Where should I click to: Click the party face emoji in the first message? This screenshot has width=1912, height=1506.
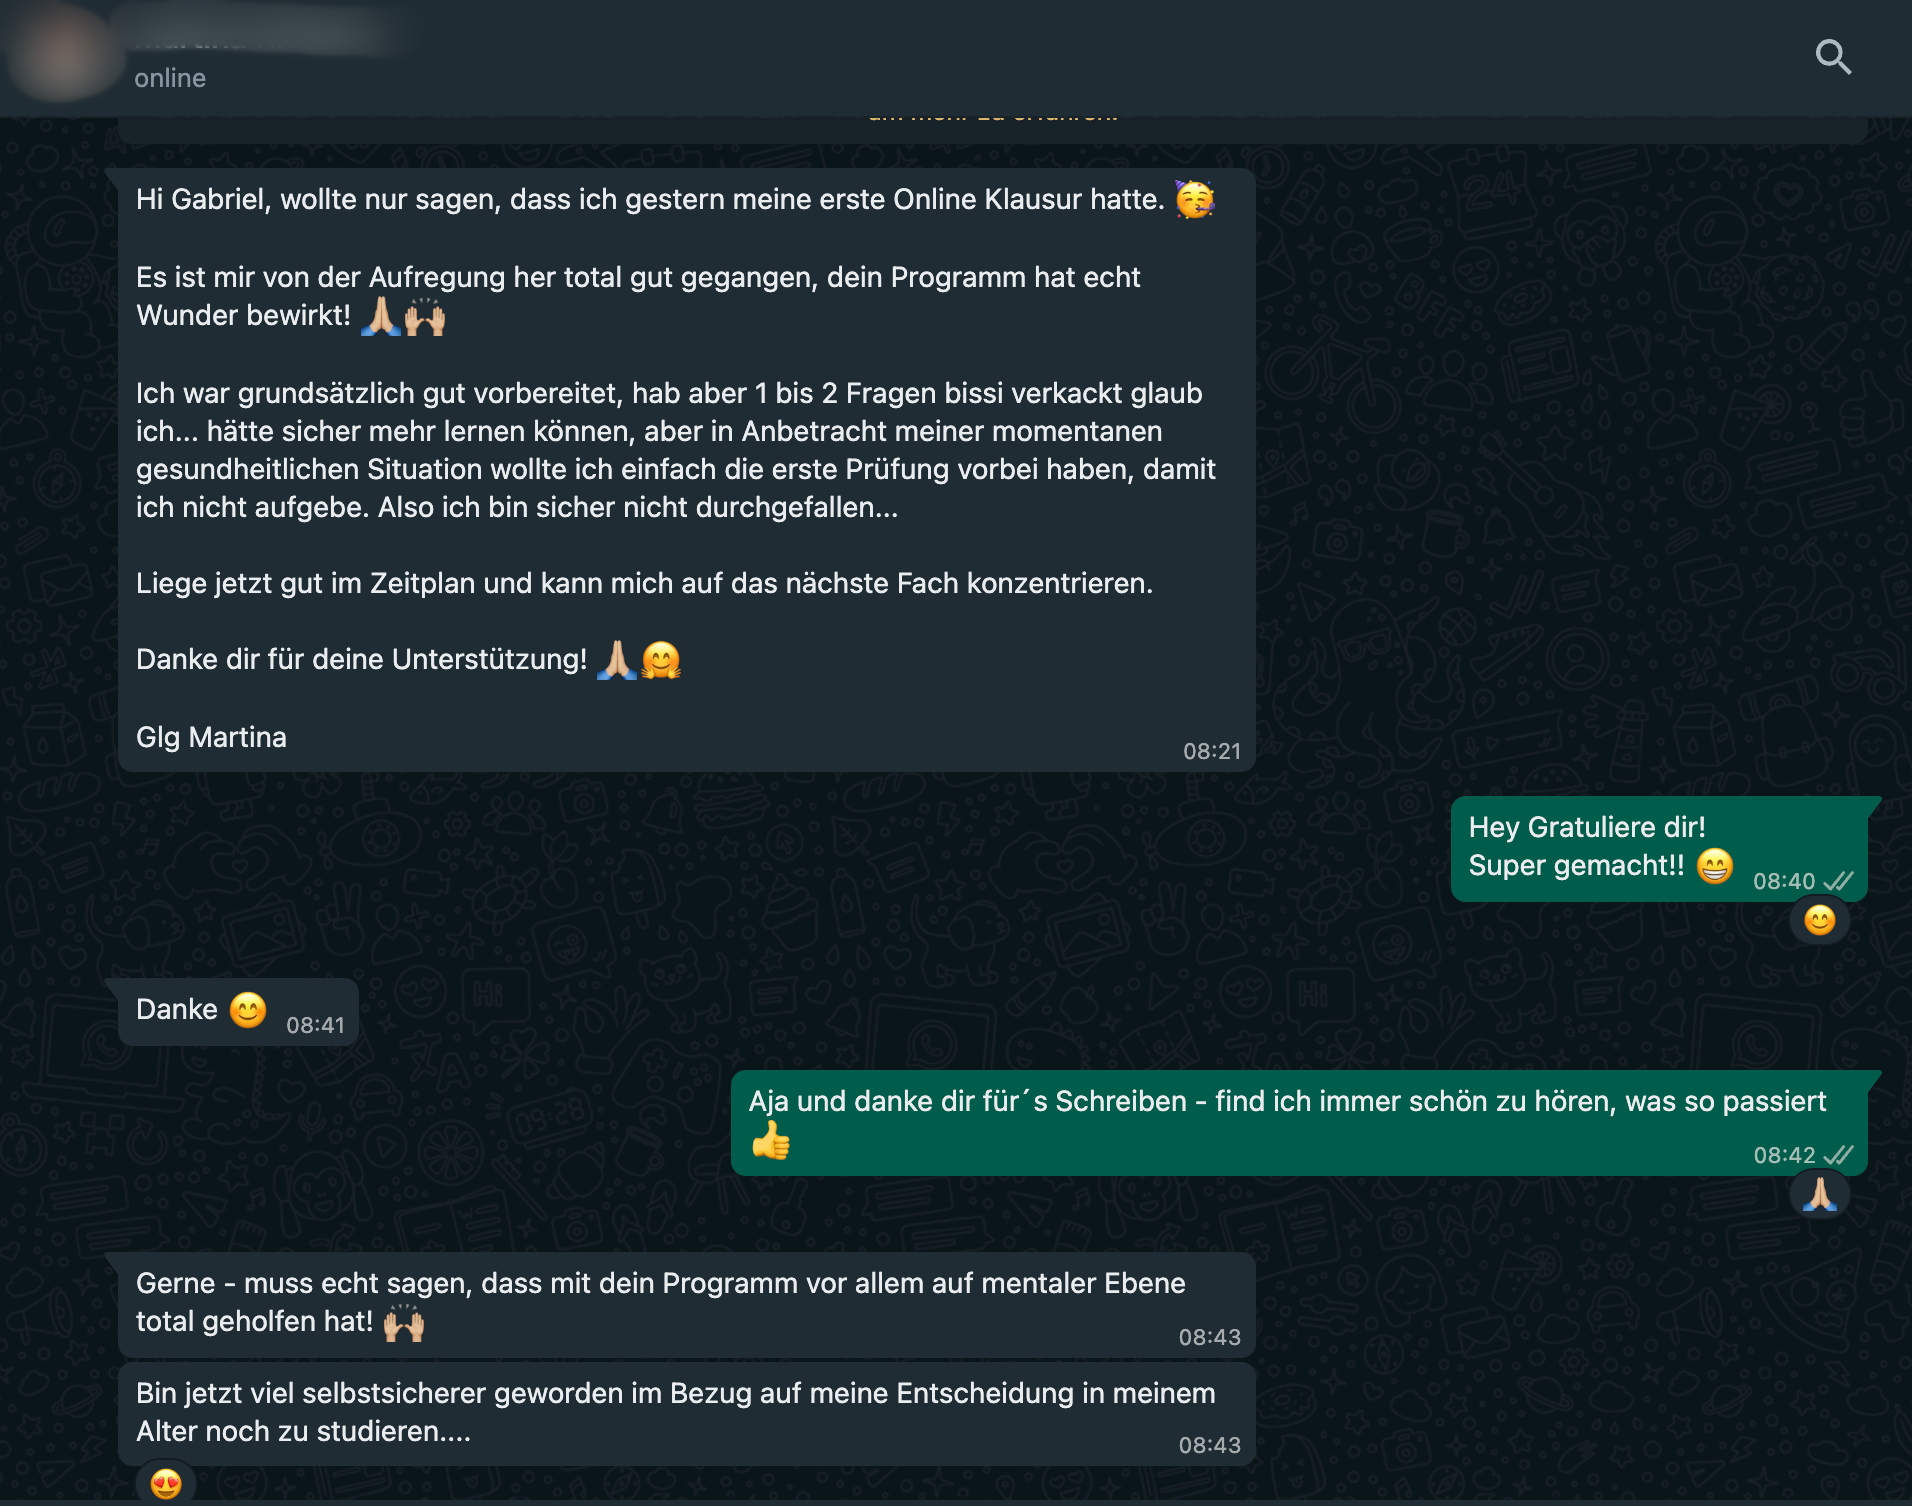click(1194, 199)
